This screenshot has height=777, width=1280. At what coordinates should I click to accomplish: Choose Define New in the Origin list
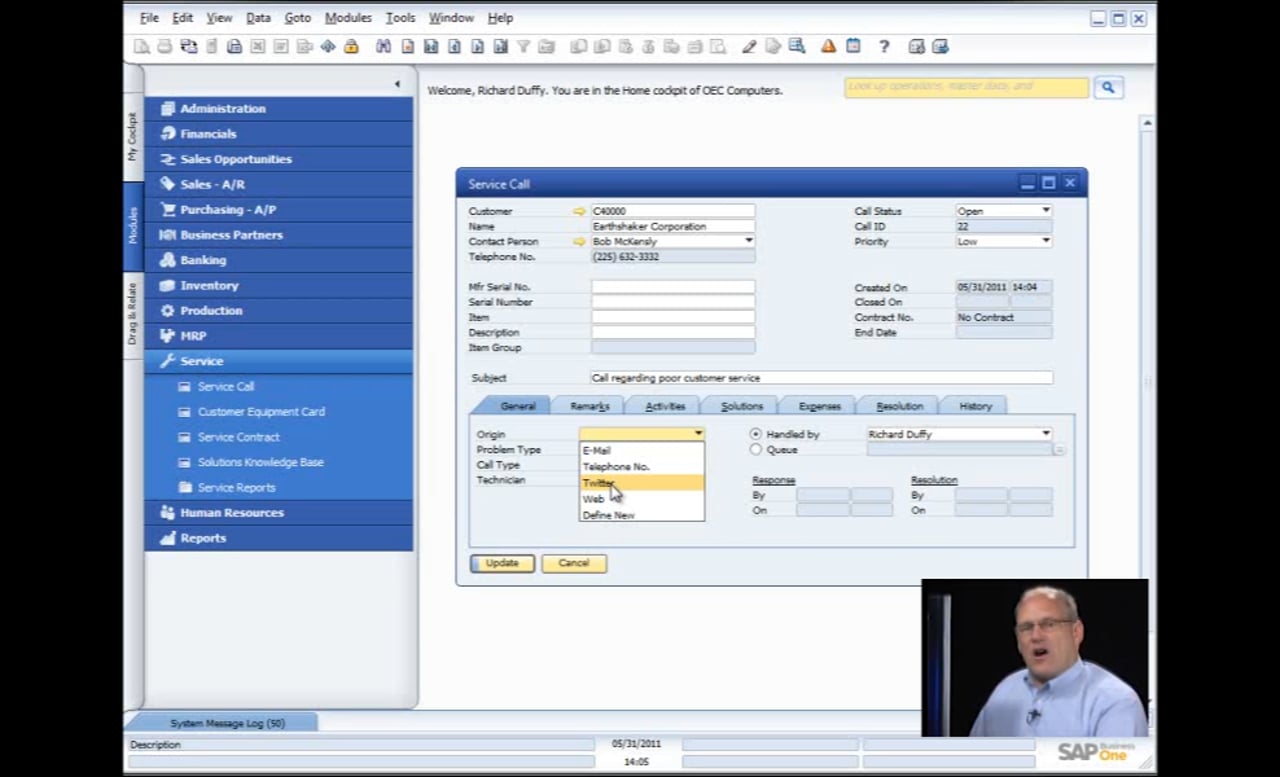coord(642,515)
